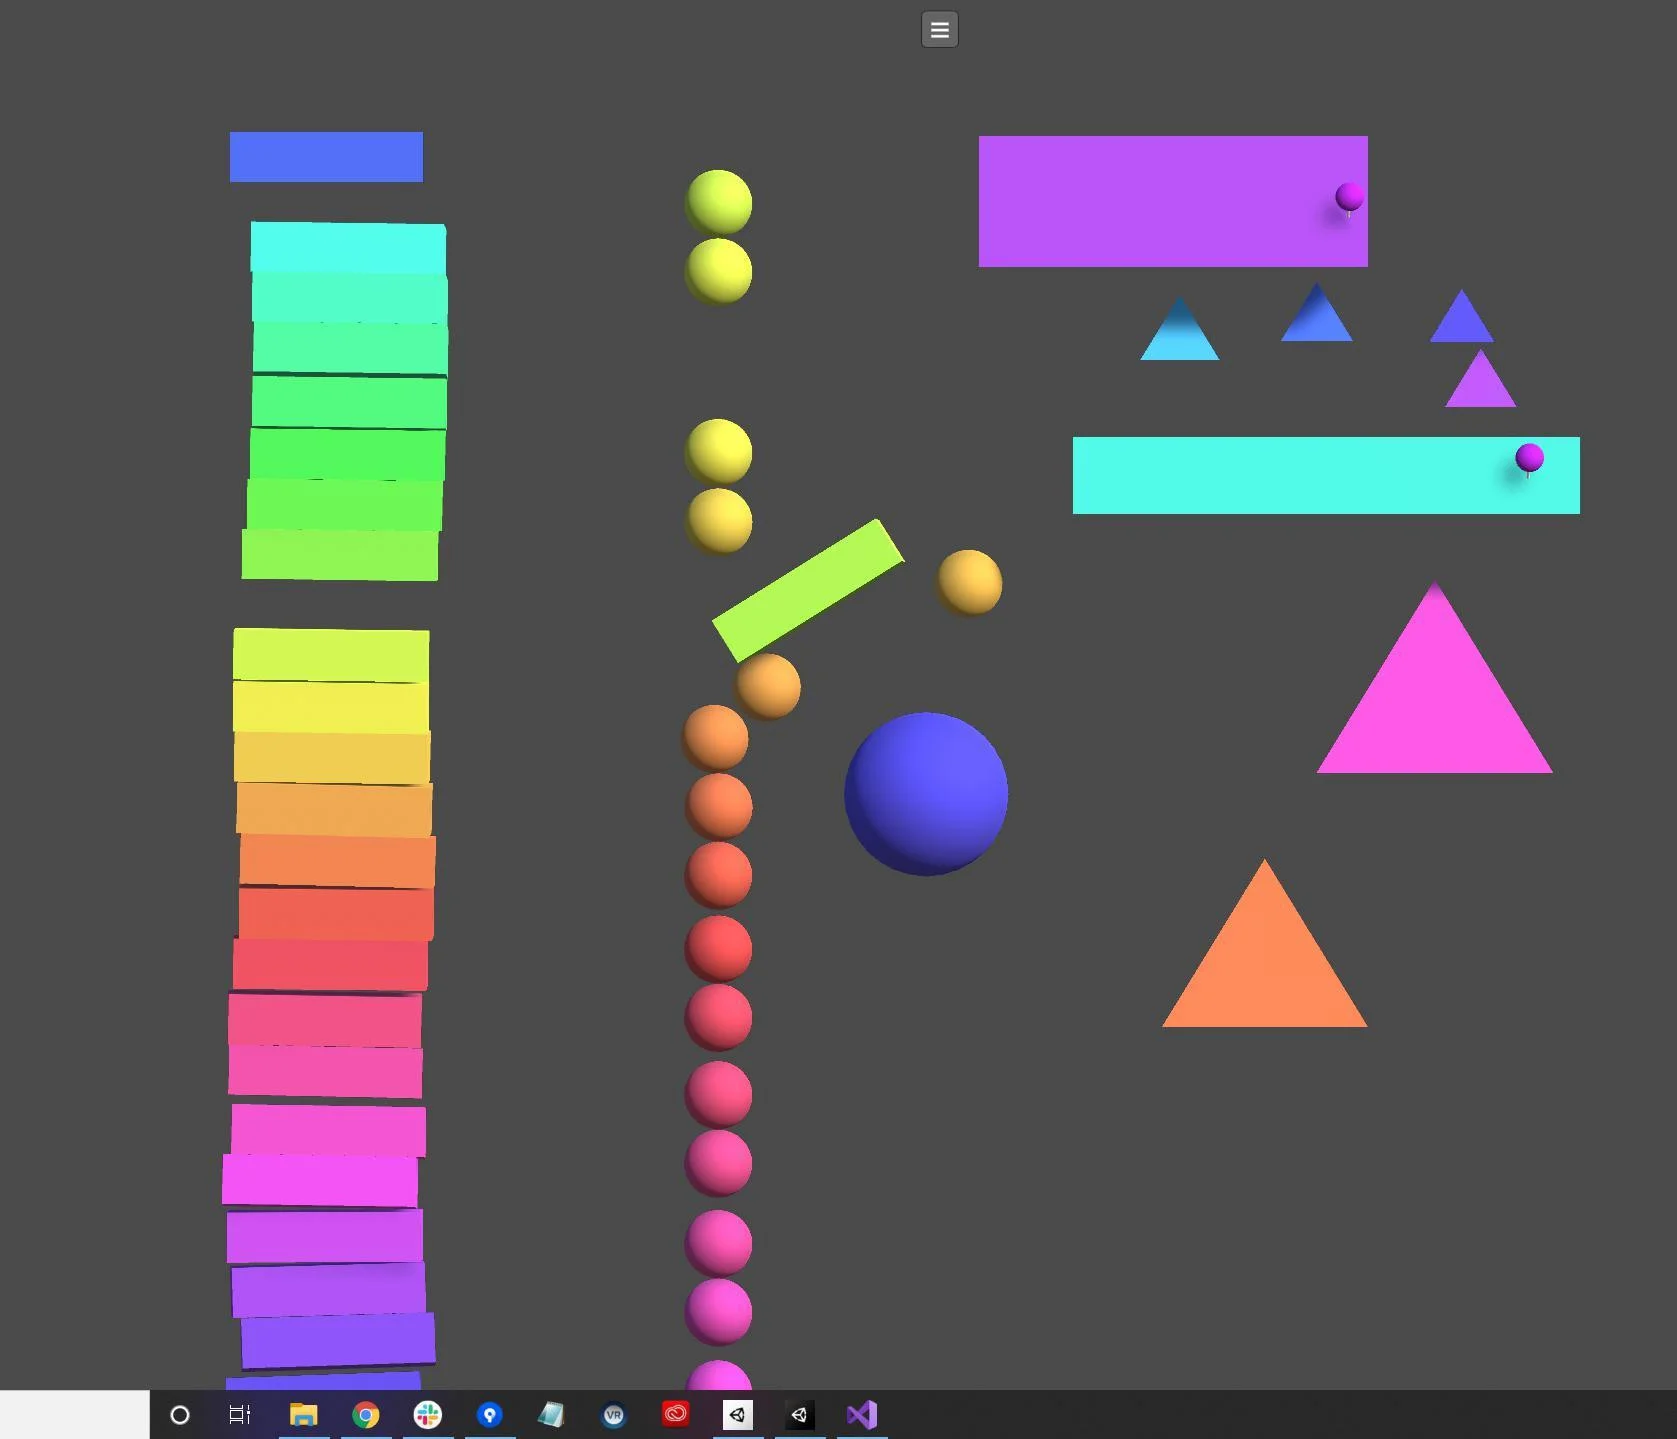Launch Adobe Creative Cloud from the taskbar
The height and width of the screenshot is (1439, 1677).
pyautogui.click(x=675, y=1414)
